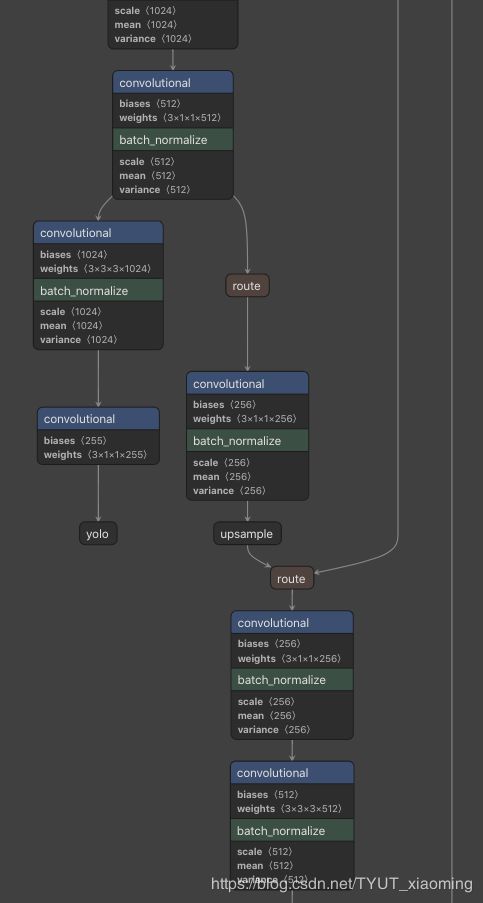Image resolution: width=483 pixels, height=903 pixels.
Task: Click variance 〈256〉 row right above upsample
Action: (x=230, y=491)
